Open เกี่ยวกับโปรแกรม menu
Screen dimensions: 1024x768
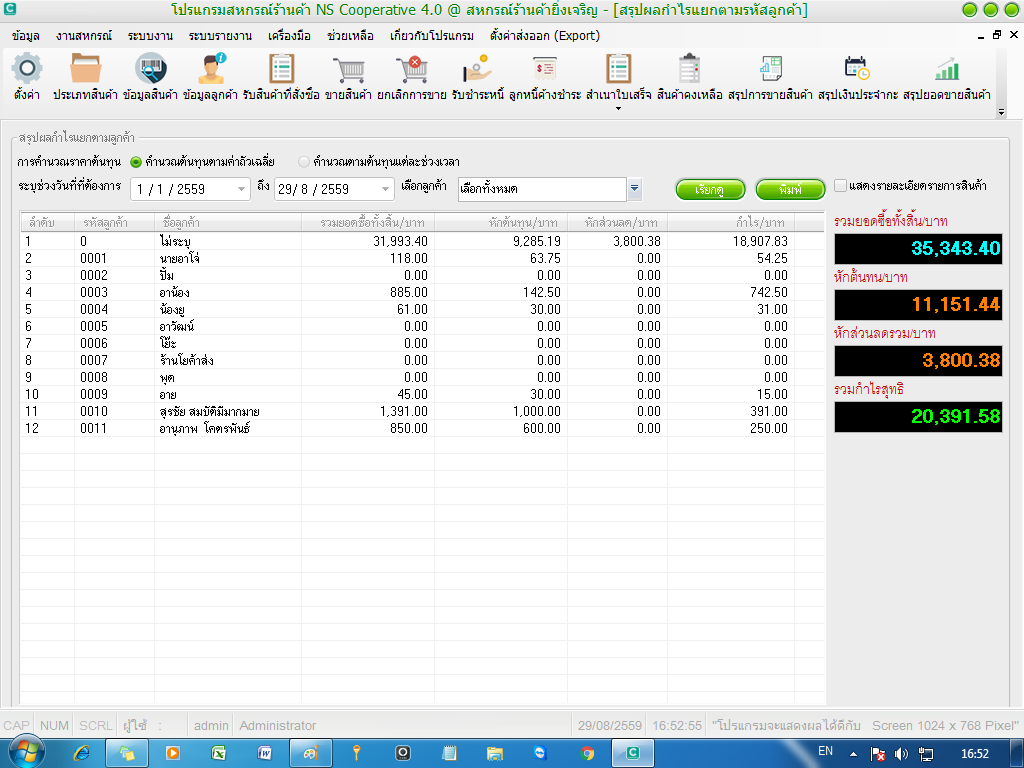432,36
